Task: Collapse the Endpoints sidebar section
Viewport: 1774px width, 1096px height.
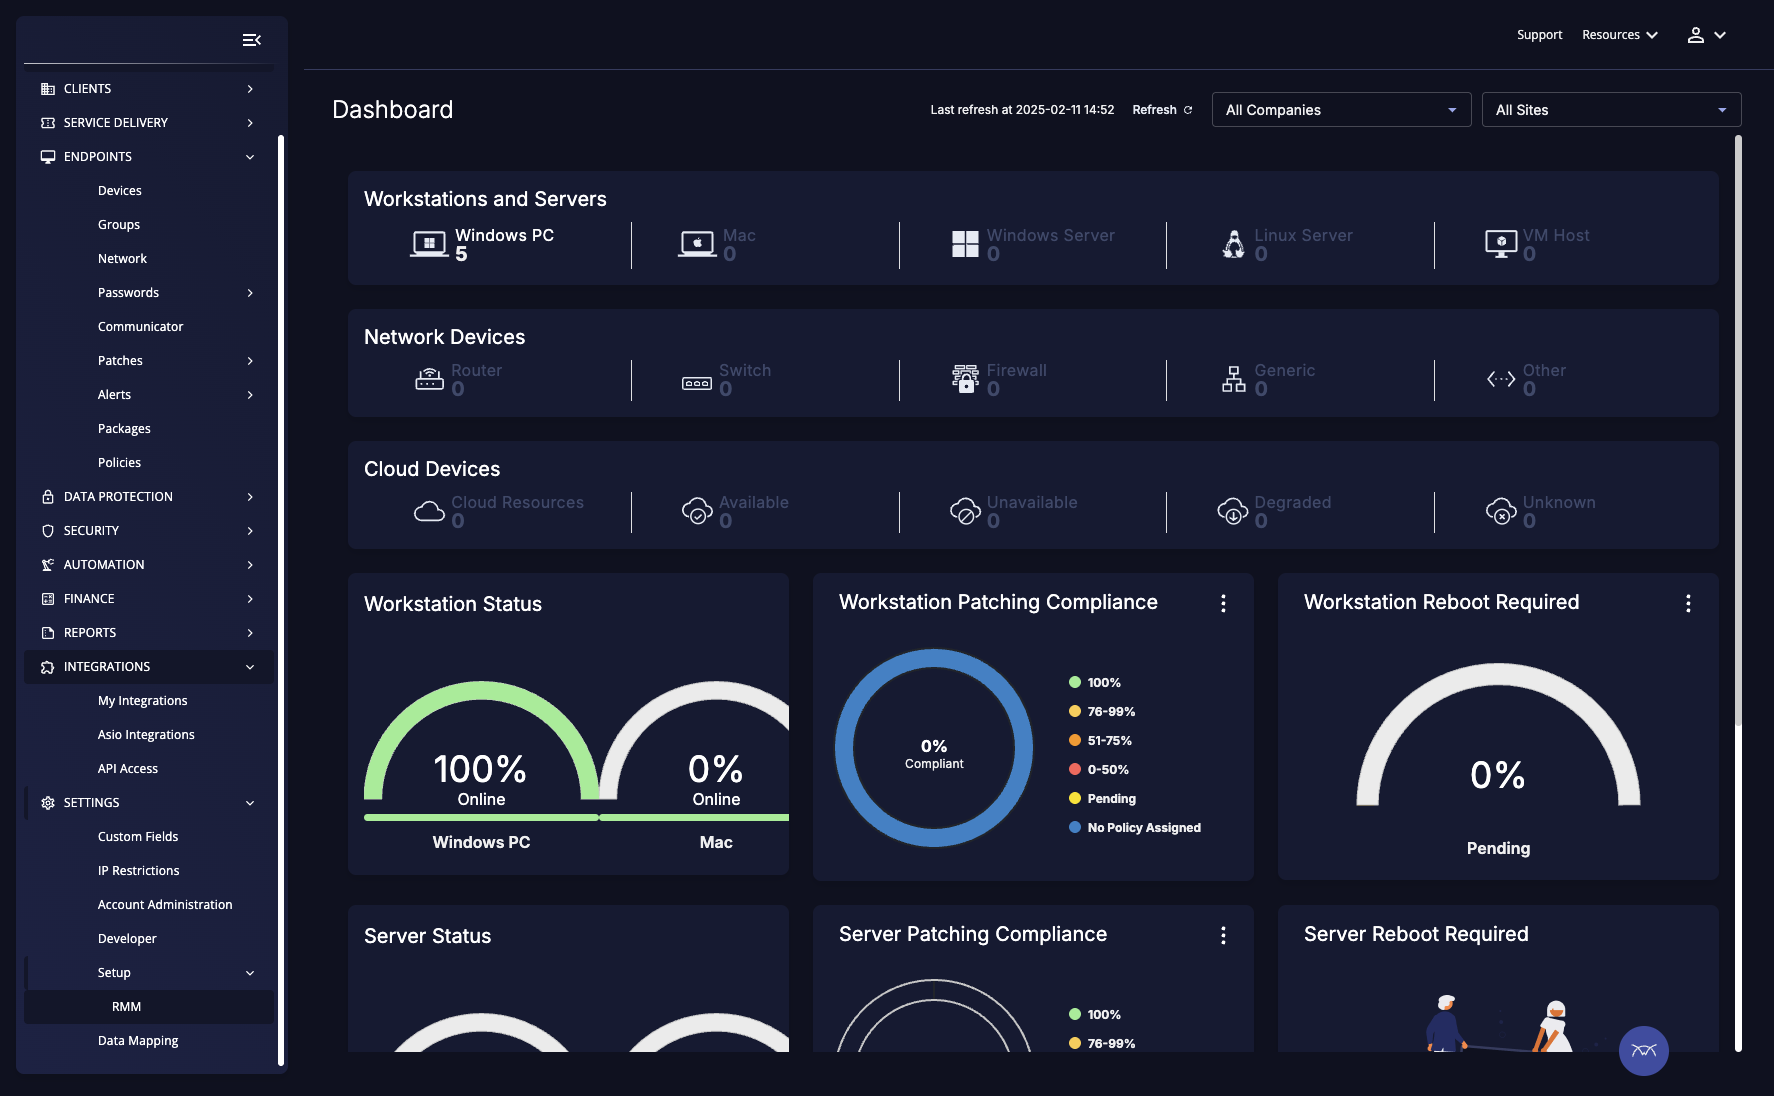Action: (x=148, y=157)
